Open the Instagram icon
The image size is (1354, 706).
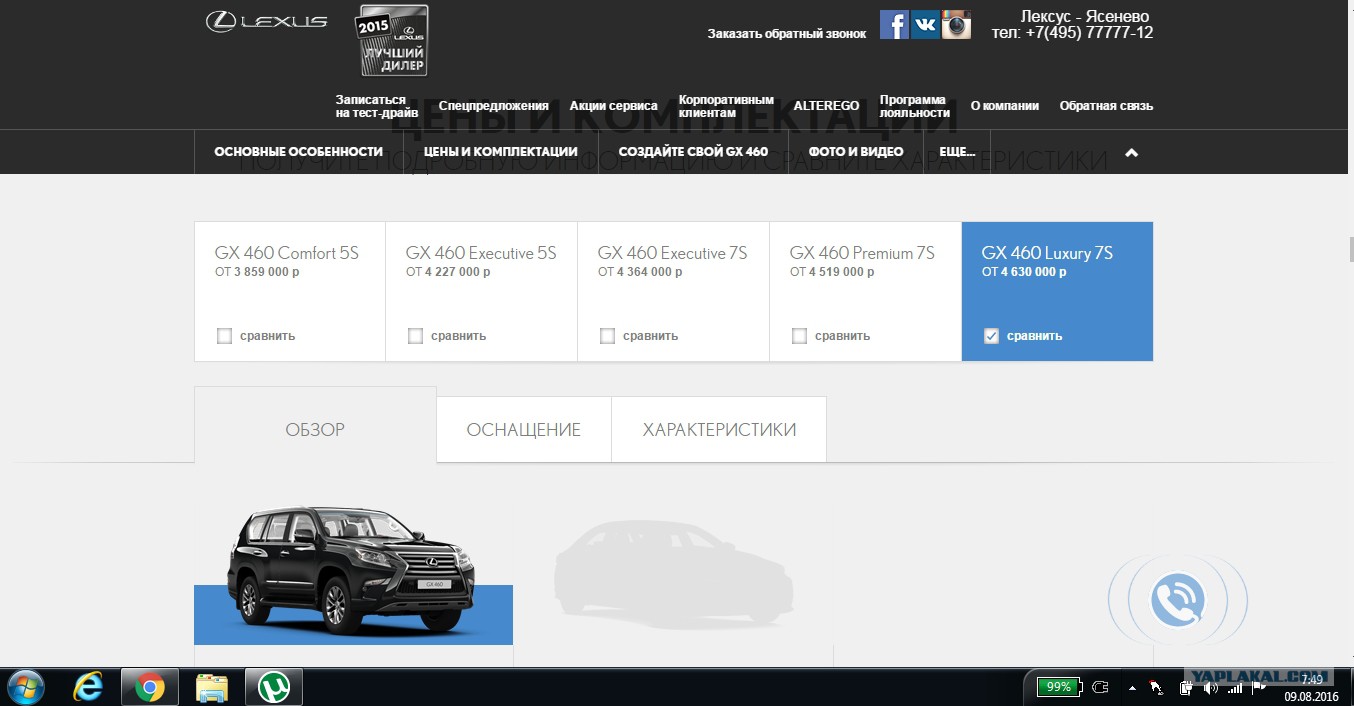[956, 24]
